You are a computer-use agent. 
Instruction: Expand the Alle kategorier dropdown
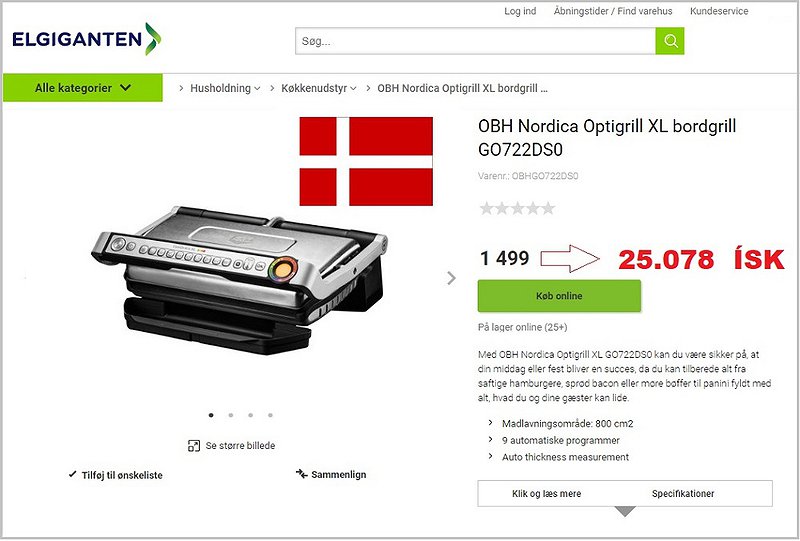[x=83, y=88]
